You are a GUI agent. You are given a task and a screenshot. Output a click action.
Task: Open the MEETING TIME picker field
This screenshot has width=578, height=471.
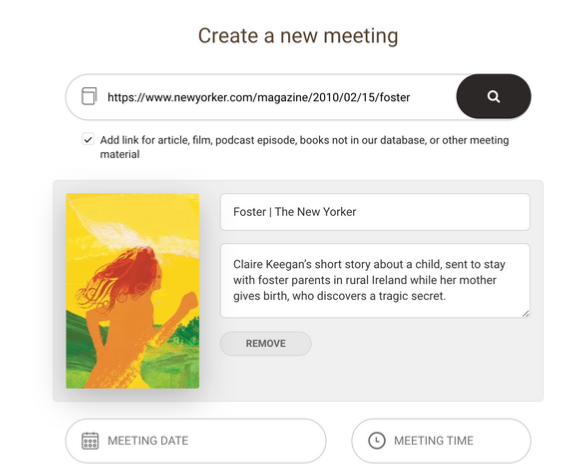[441, 441]
